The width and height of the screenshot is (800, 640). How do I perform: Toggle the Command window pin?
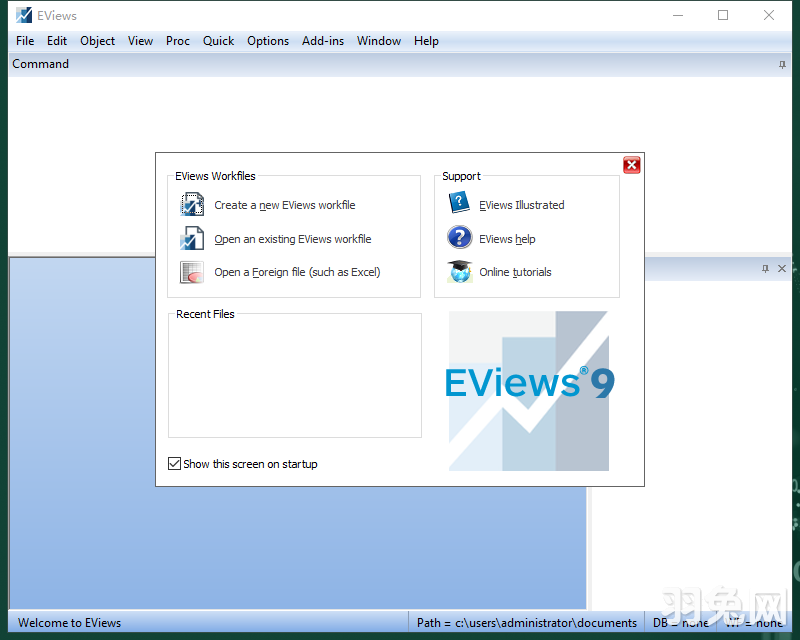(781, 63)
